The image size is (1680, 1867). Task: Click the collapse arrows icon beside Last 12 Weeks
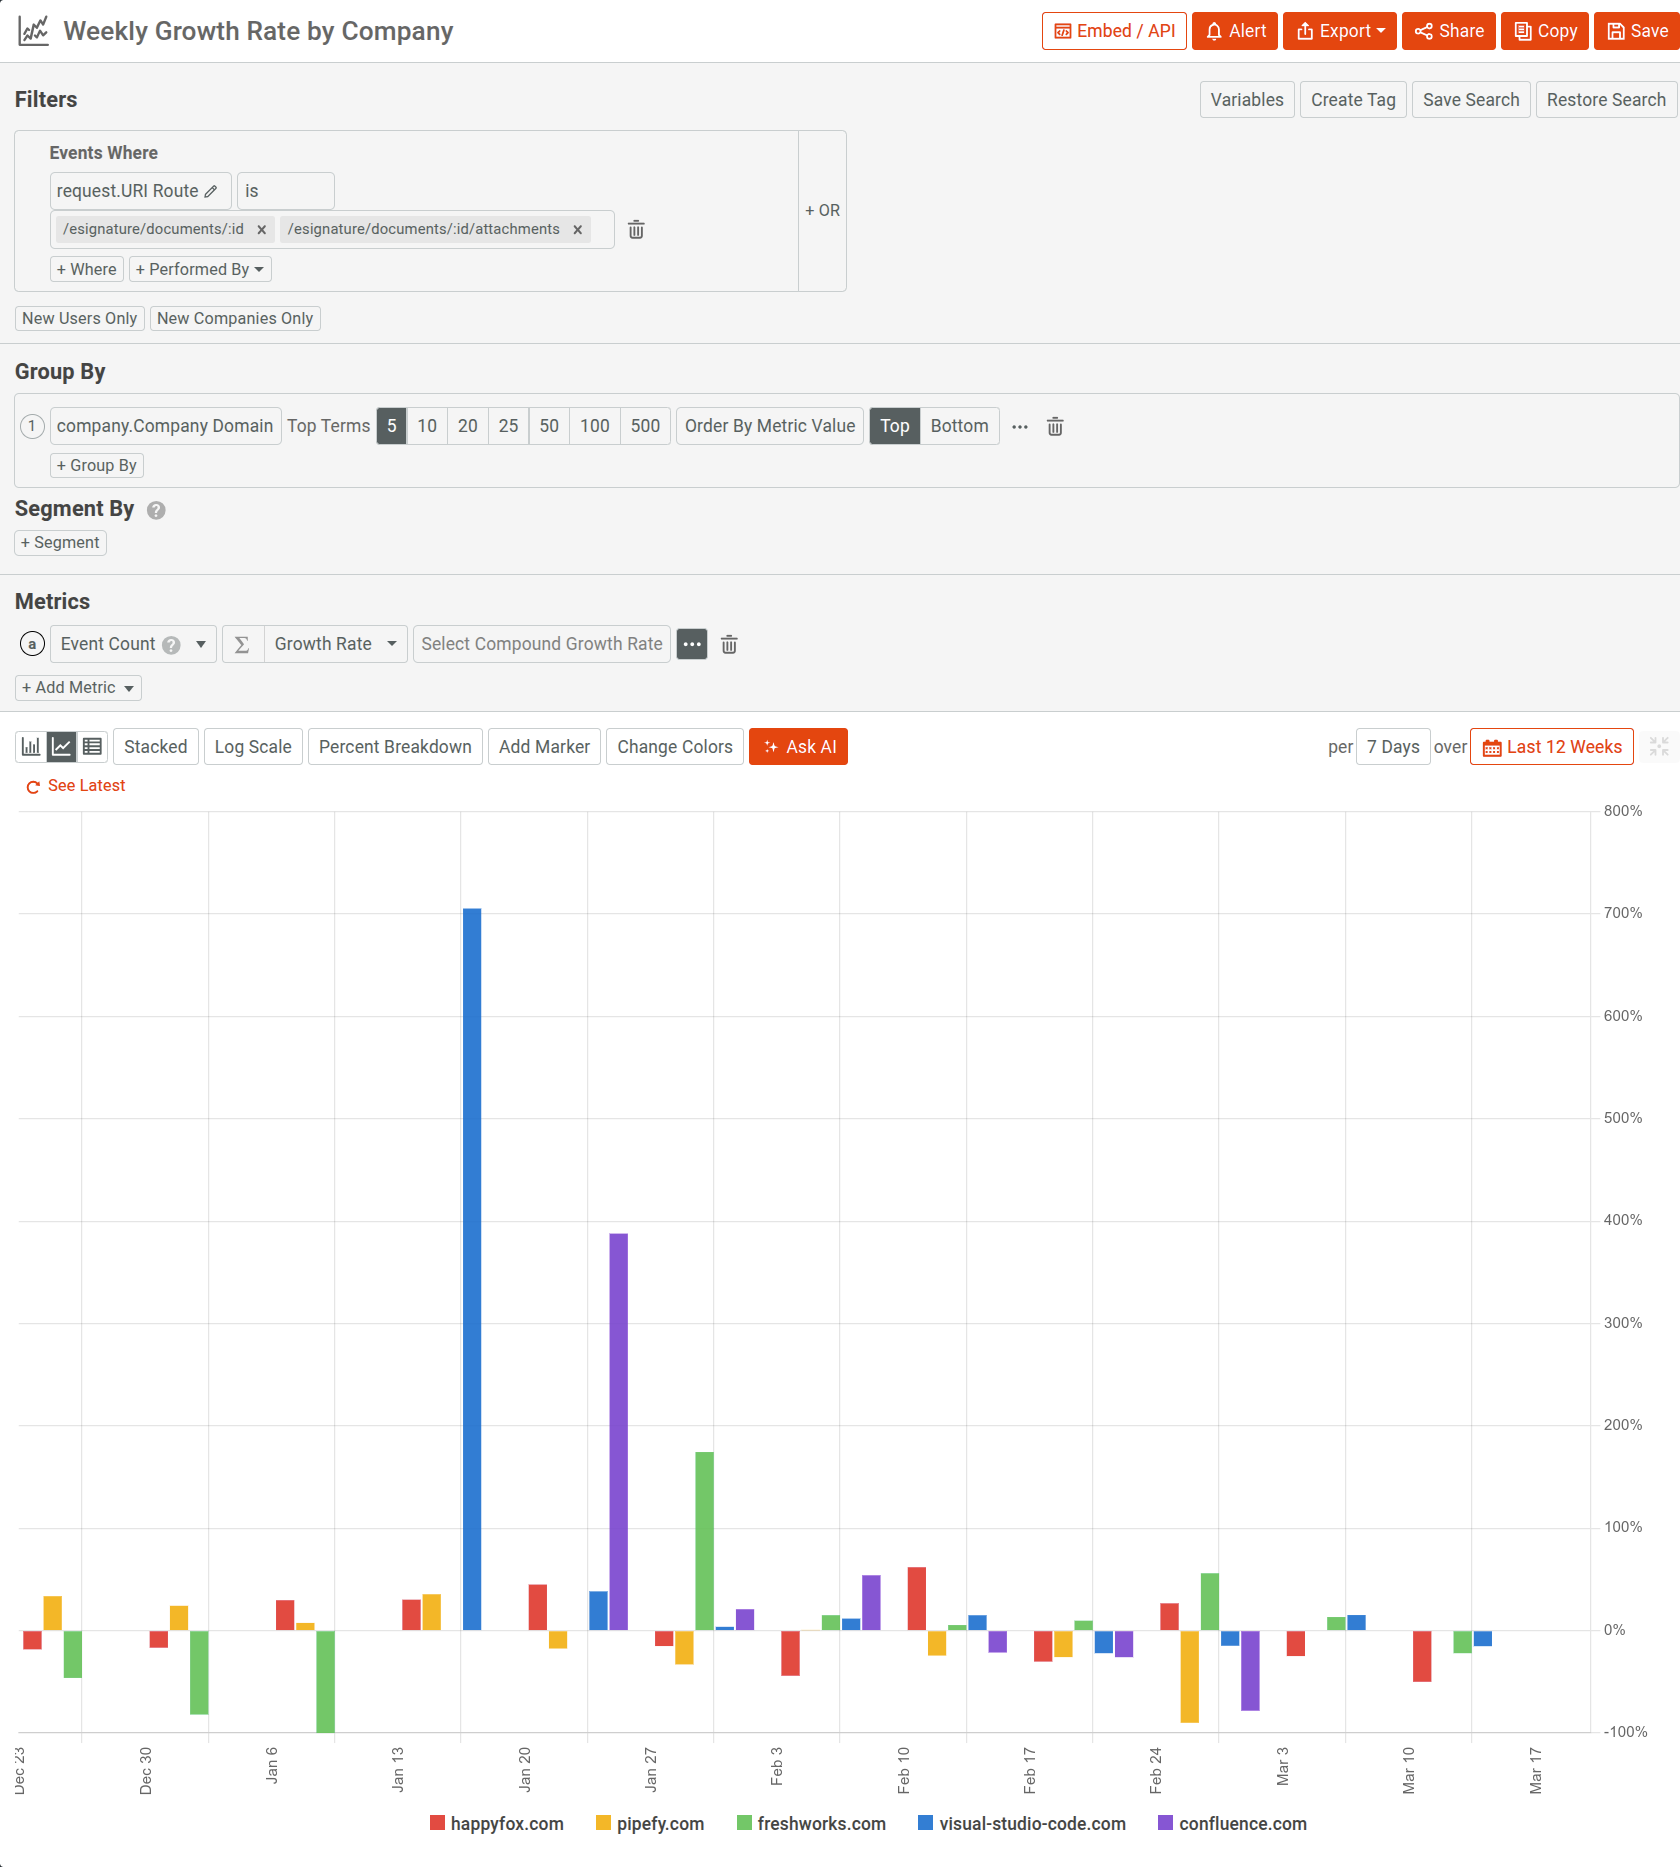pos(1659,746)
